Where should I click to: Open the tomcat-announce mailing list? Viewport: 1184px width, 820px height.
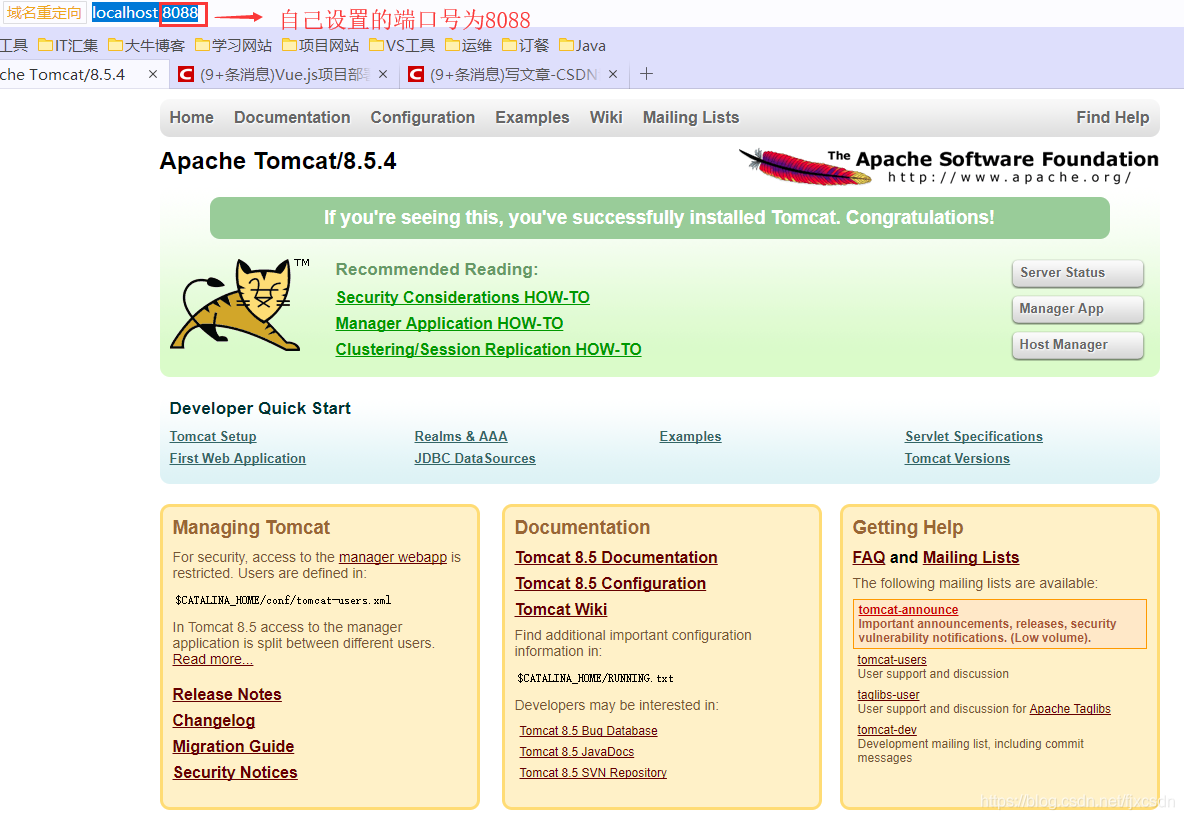click(x=908, y=609)
